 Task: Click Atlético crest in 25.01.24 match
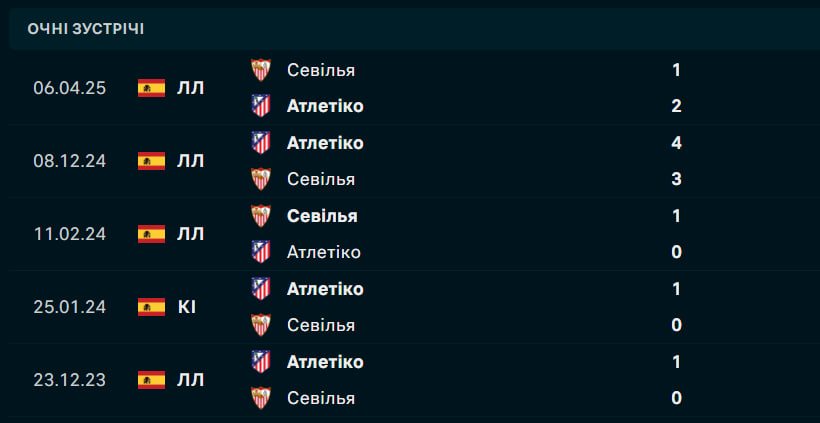260,289
